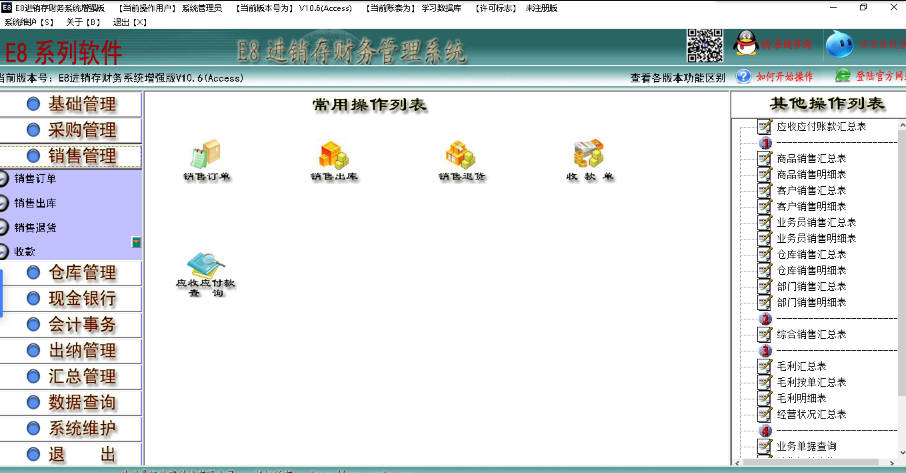Expand the 现金银行 module in the sidebar

[70, 299]
